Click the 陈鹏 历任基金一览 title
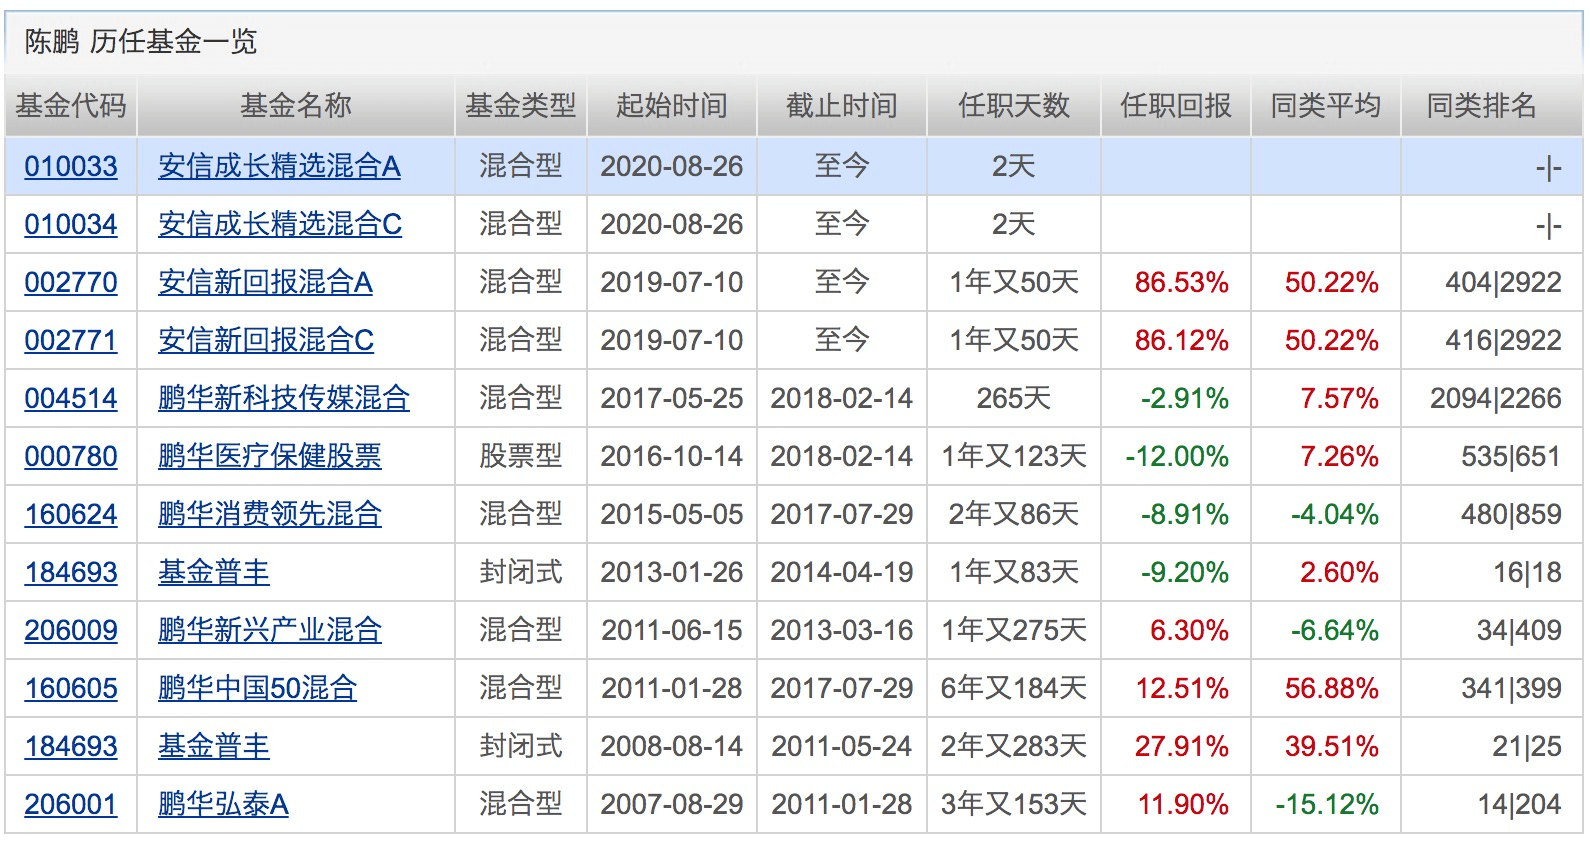Viewport: 1590px width, 848px height. click(141, 41)
